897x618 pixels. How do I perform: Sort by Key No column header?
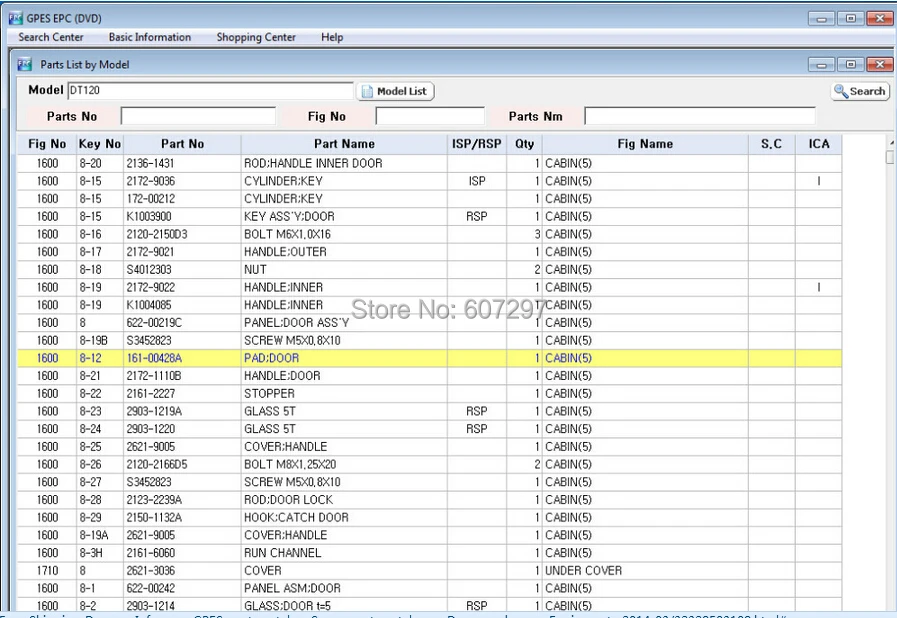100,144
